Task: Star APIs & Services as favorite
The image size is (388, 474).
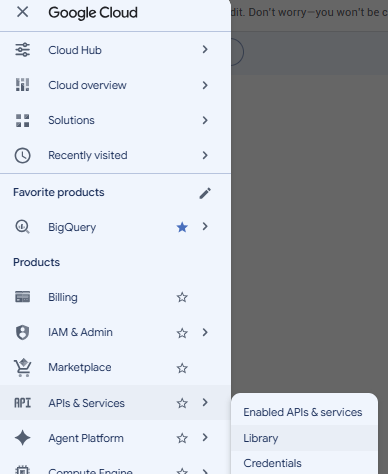Action: [x=182, y=403]
